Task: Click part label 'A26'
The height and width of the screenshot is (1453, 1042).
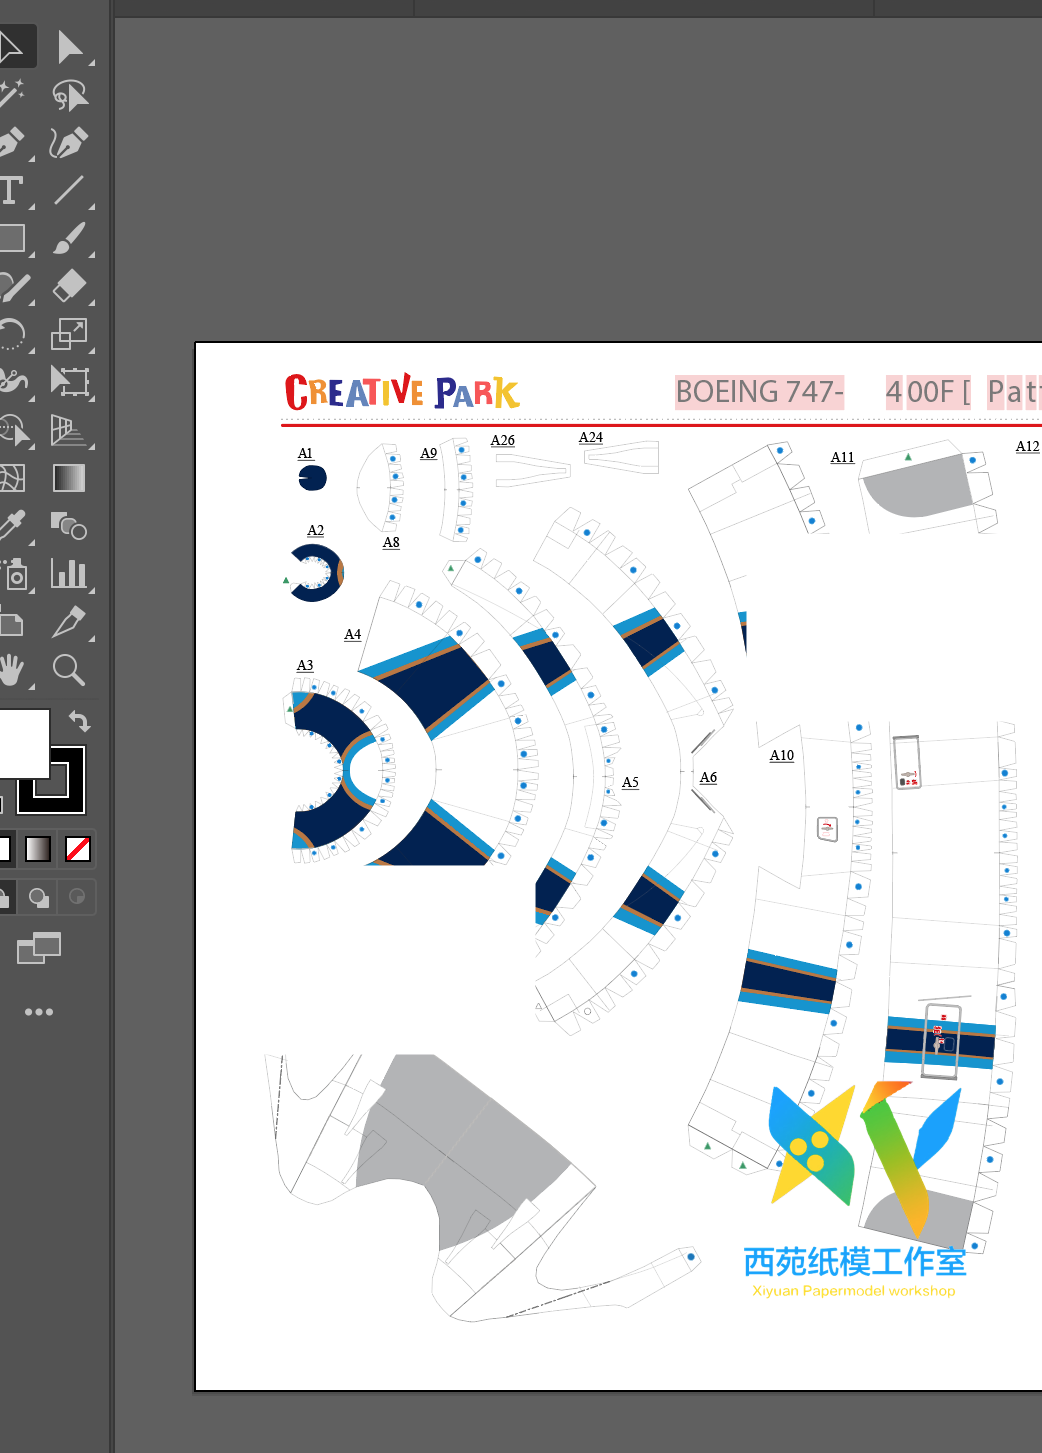Action: [x=502, y=440]
